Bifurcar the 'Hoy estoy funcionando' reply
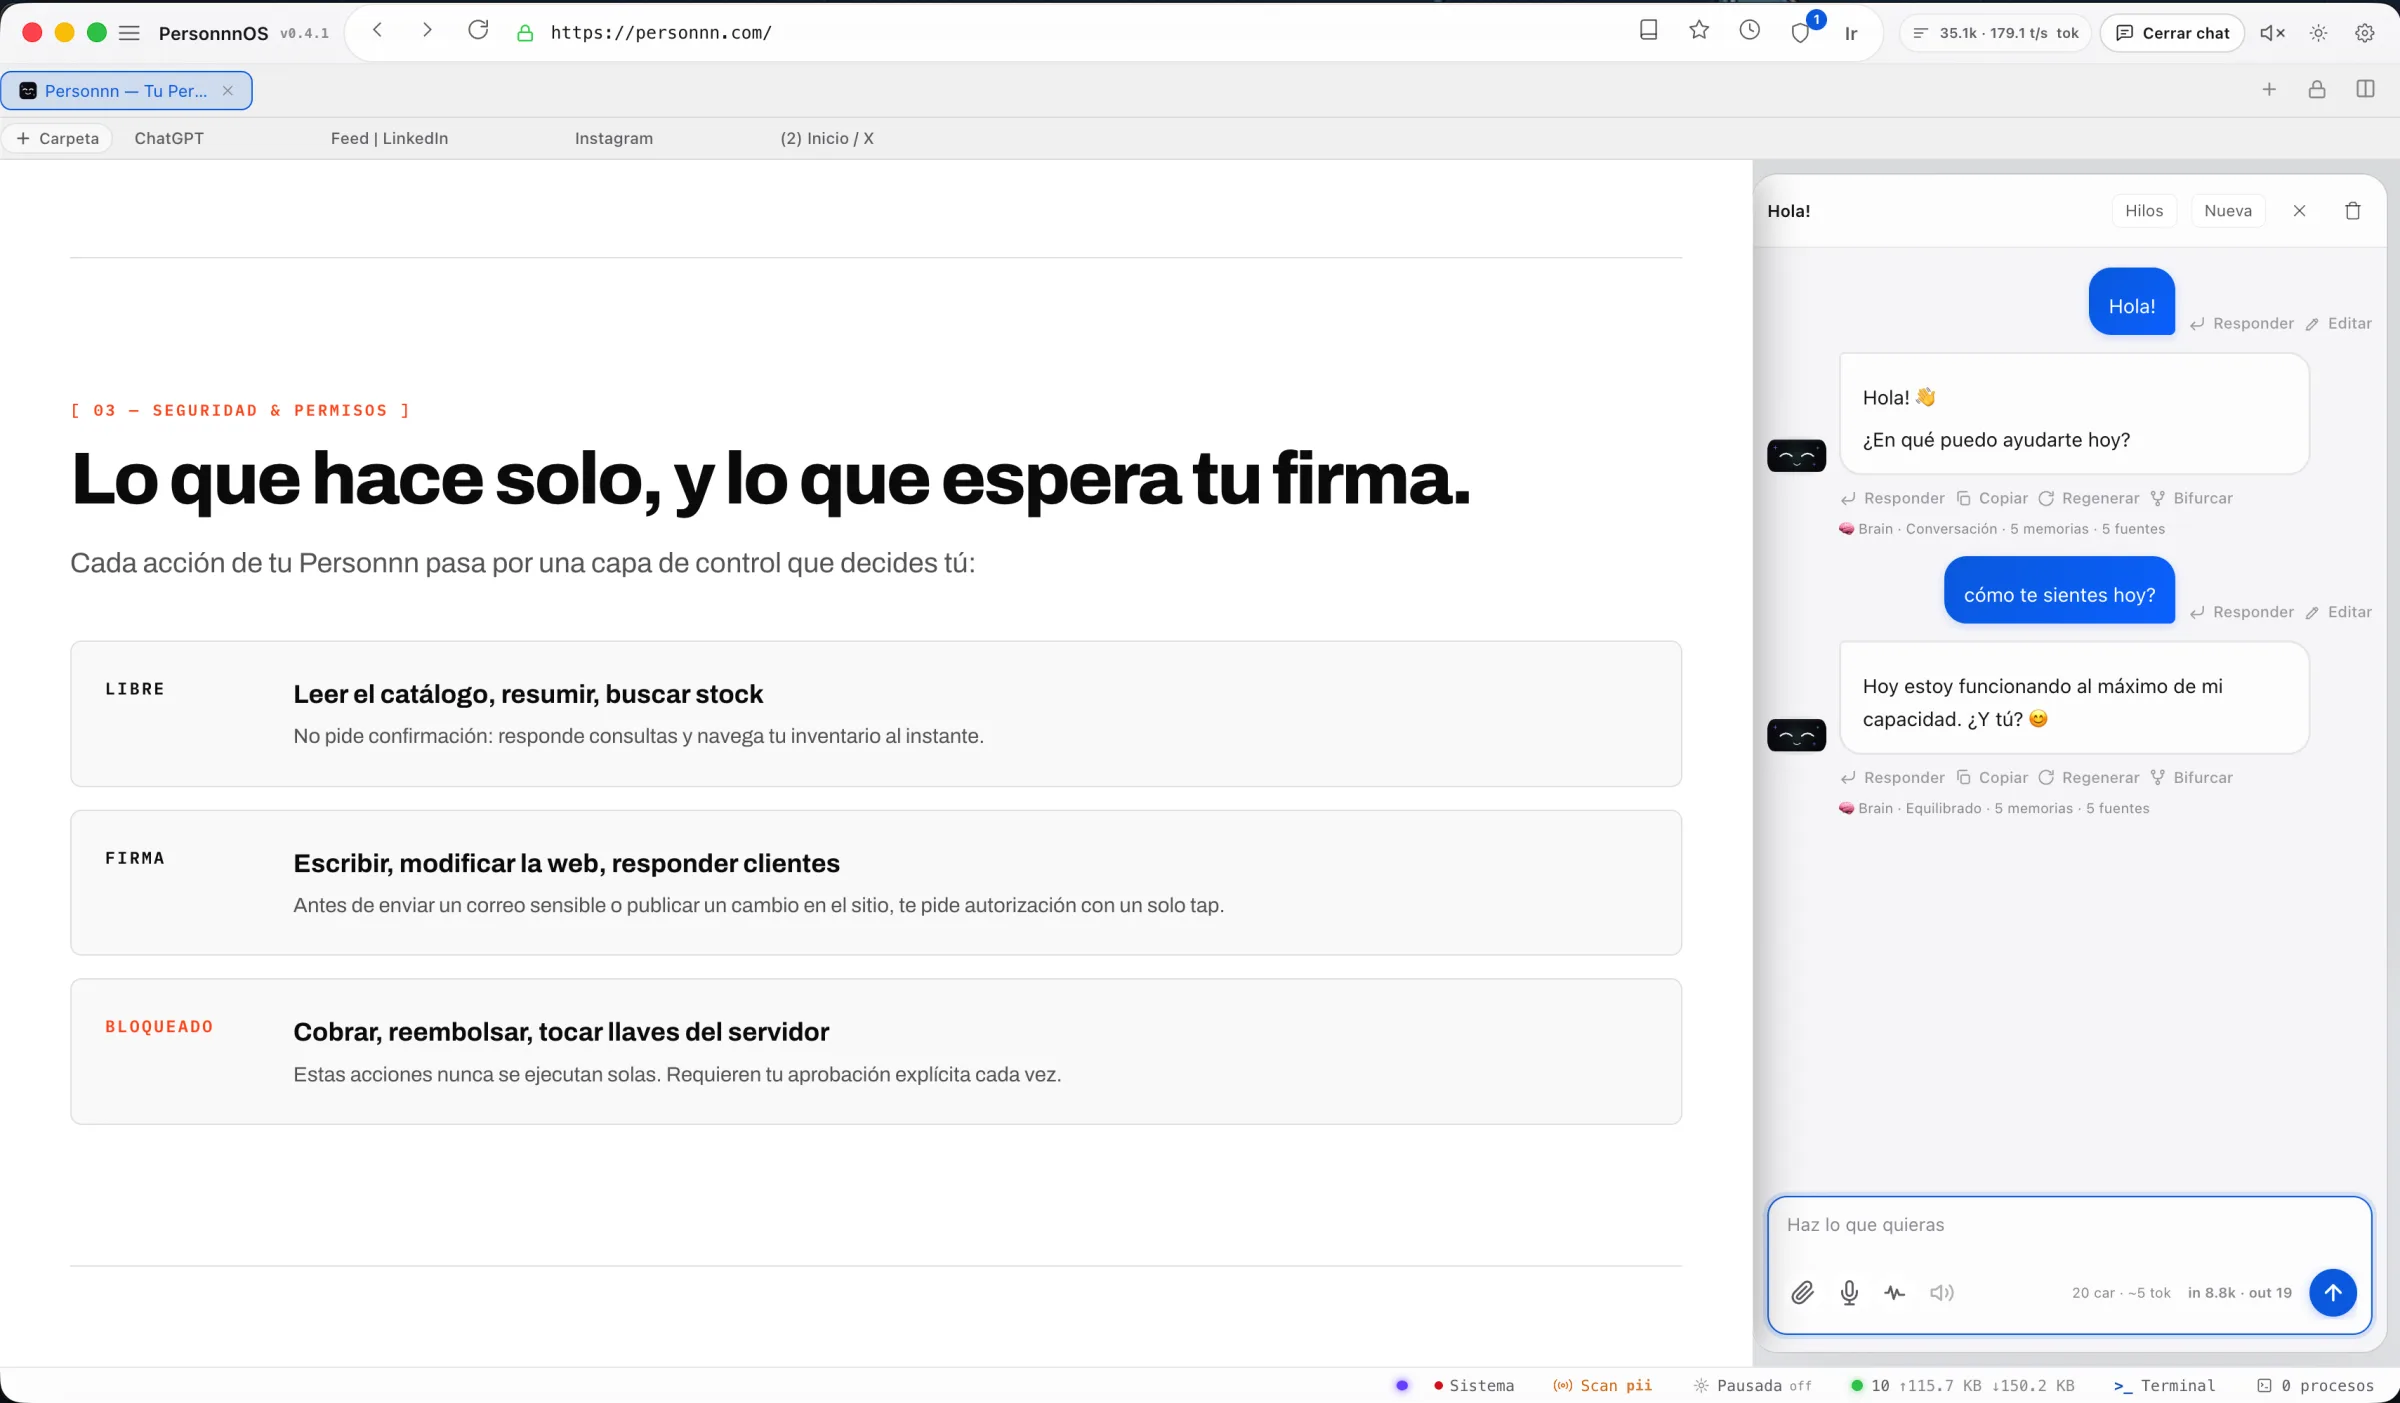This screenshot has height=1403, width=2400. [2192, 778]
